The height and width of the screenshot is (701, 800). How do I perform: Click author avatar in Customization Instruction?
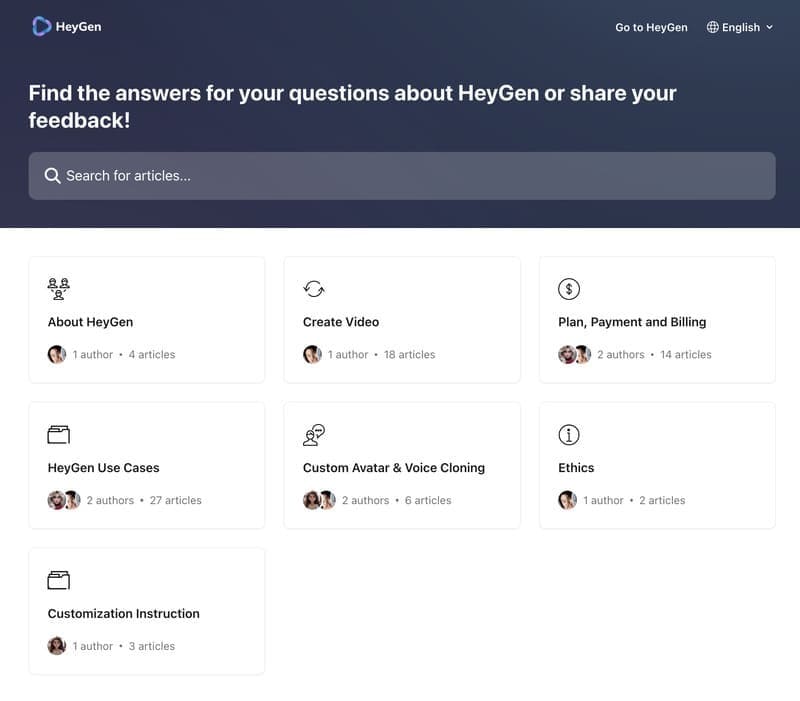click(x=57, y=645)
